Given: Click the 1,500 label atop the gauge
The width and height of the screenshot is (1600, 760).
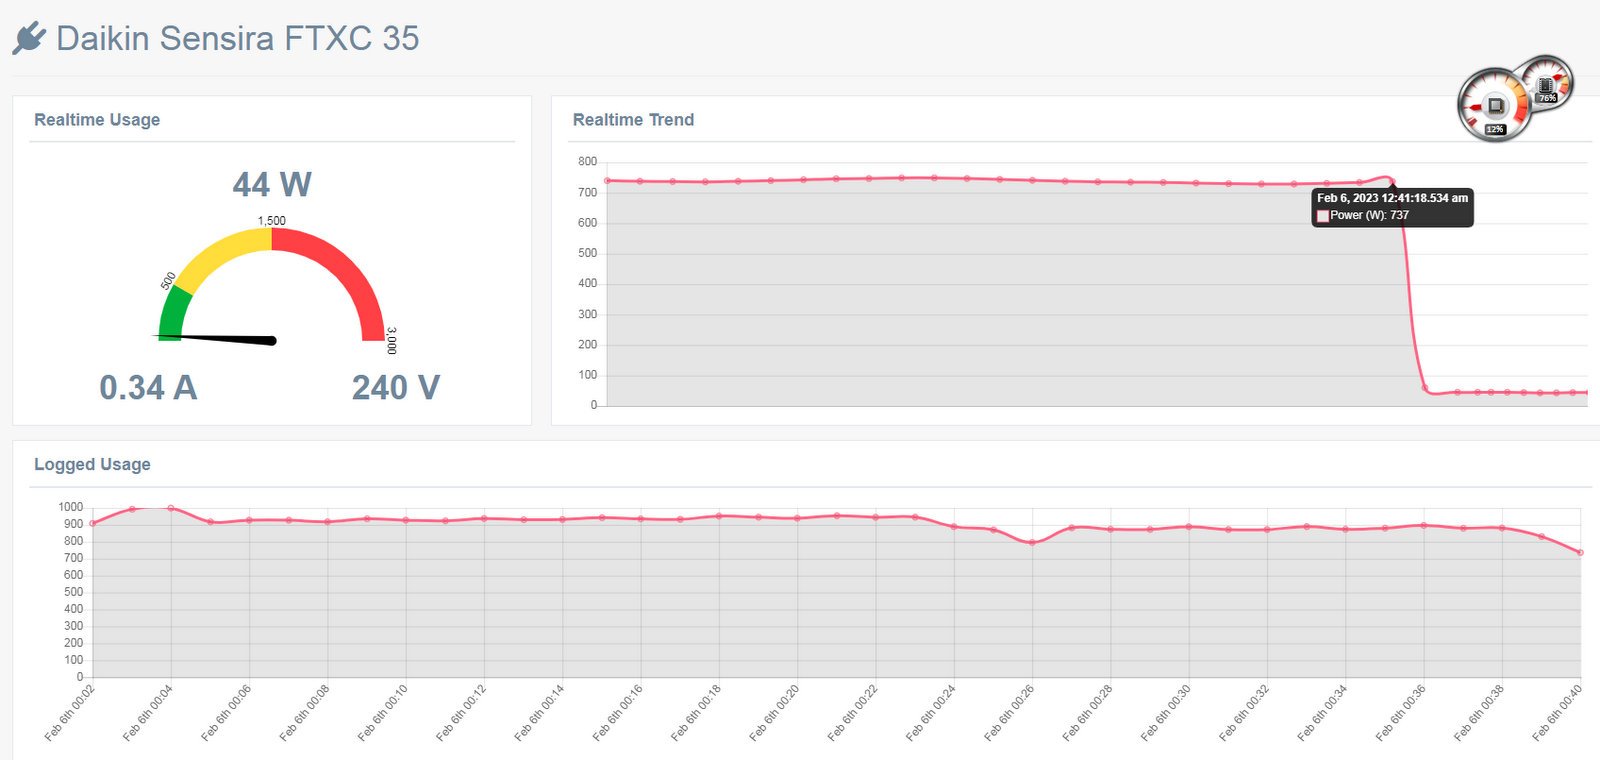Looking at the screenshot, I should point(272,220).
